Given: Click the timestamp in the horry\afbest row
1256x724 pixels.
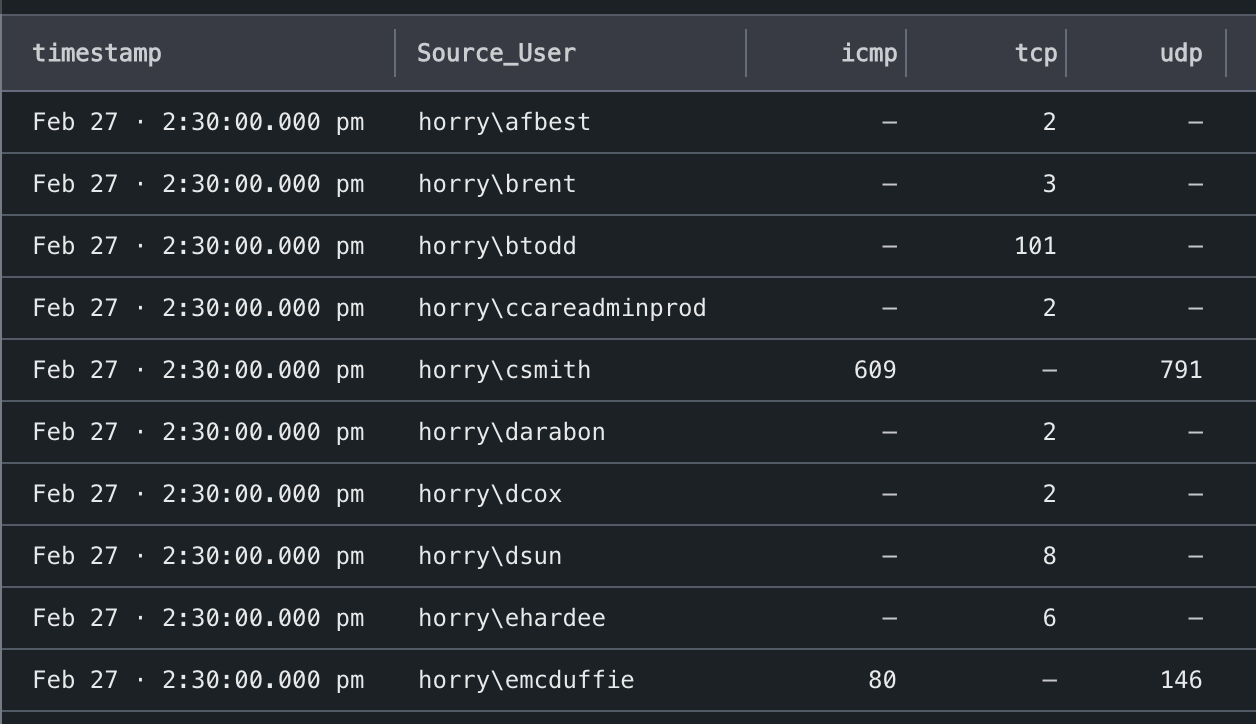Looking at the screenshot, I should point(198,122).
